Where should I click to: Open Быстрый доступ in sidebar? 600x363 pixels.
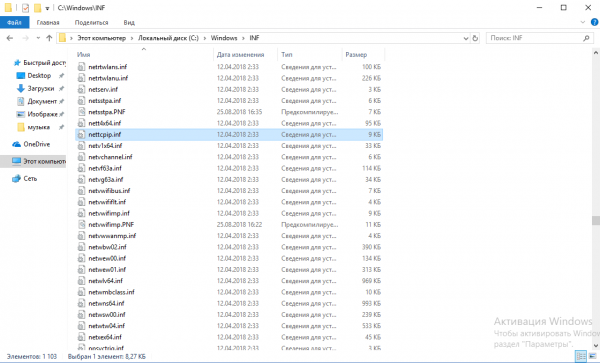coord(40,63)
